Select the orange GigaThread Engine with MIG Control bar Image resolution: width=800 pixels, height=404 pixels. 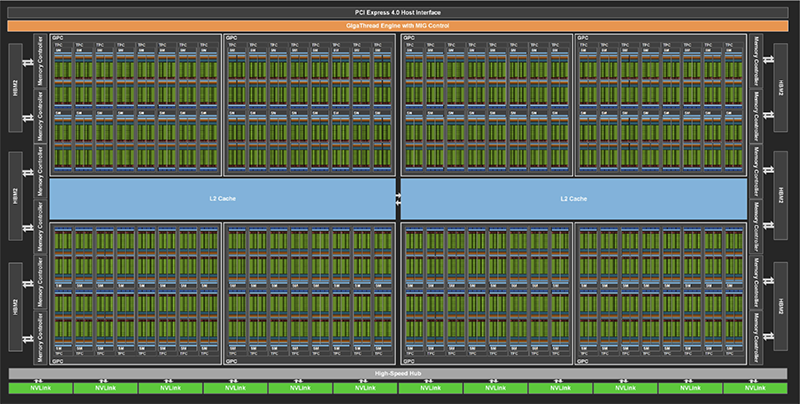pyautogui.click(x=400, y=25)
